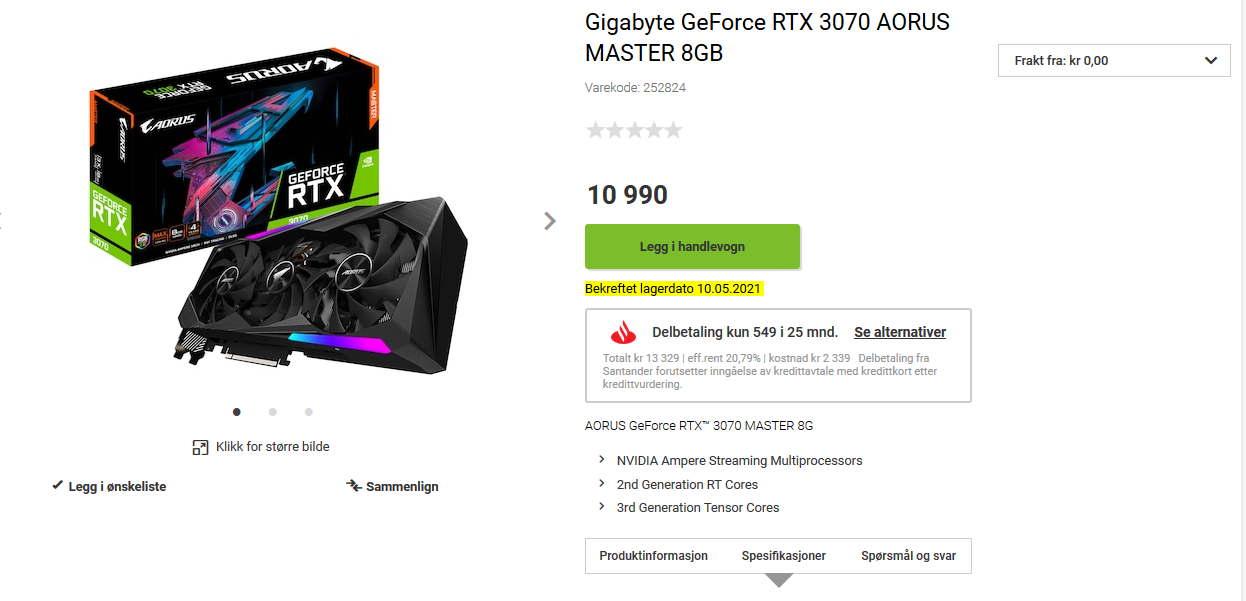Image resolution: width=1246 pixels, height=601 pixels.
Task: Open the Spørsmål og svar tab
Action: point(908,556)
